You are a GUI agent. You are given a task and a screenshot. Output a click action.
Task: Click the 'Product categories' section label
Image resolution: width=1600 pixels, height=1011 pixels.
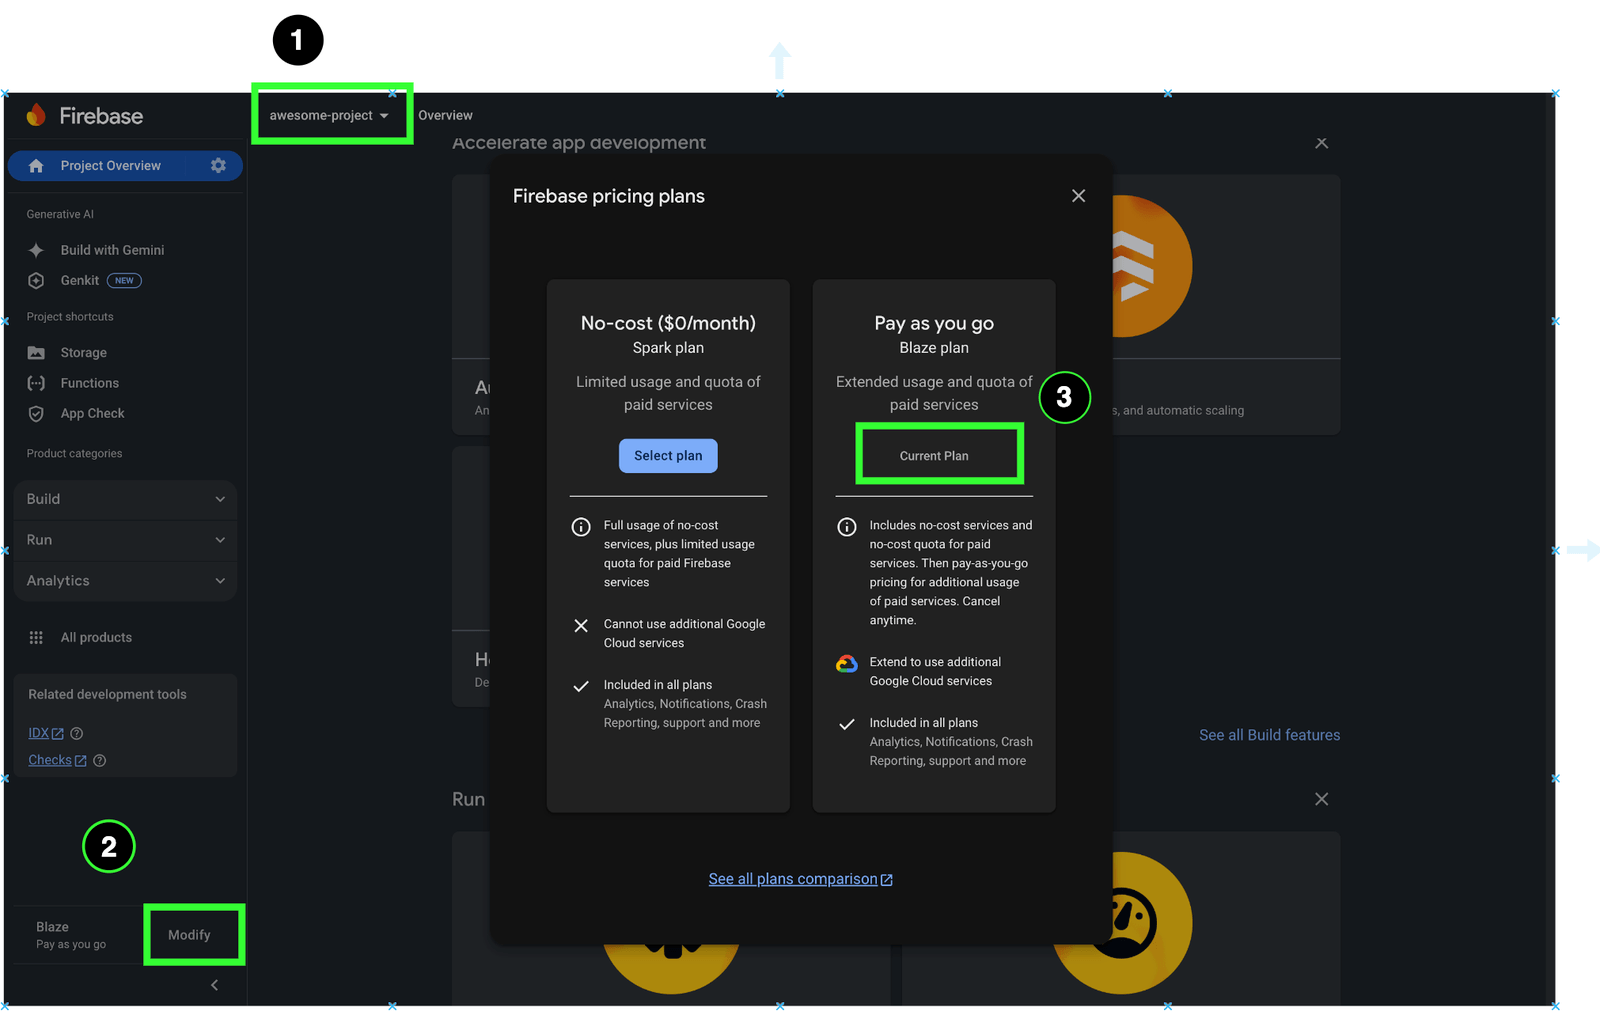(x=74, y=454)
